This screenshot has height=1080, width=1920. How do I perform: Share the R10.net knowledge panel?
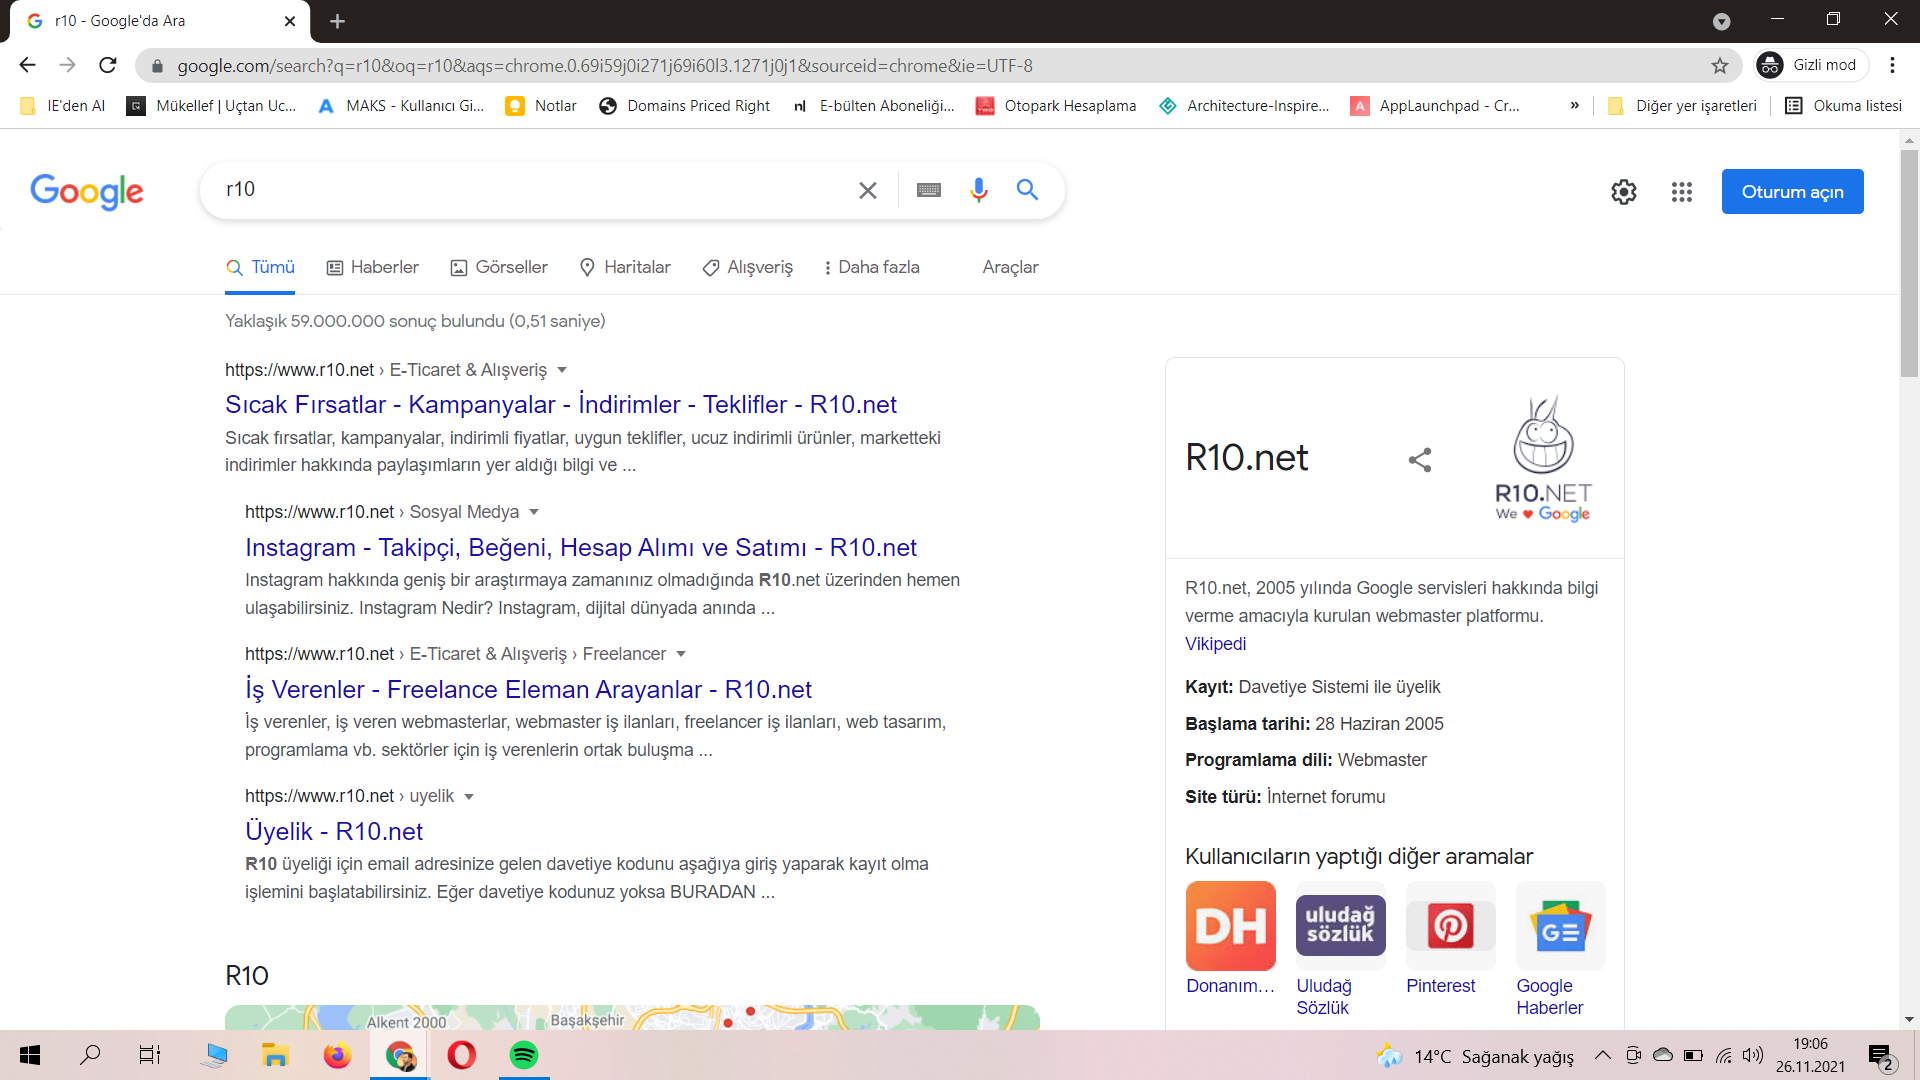point(1420,459)
